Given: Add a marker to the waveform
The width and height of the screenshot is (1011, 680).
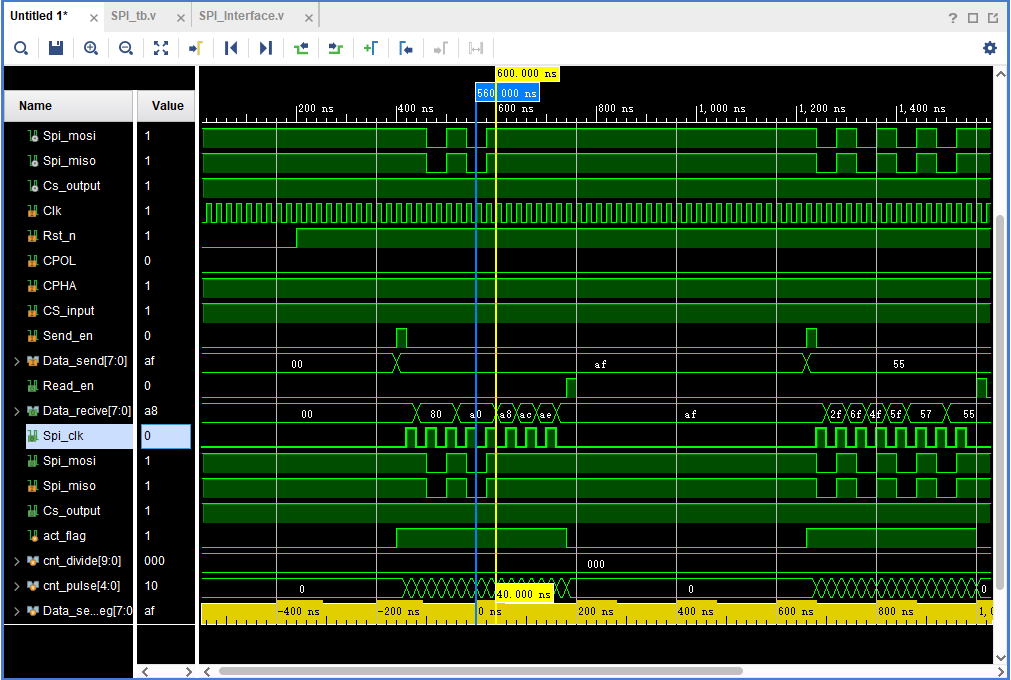Looking at the screenshot, I should (371, 48).
